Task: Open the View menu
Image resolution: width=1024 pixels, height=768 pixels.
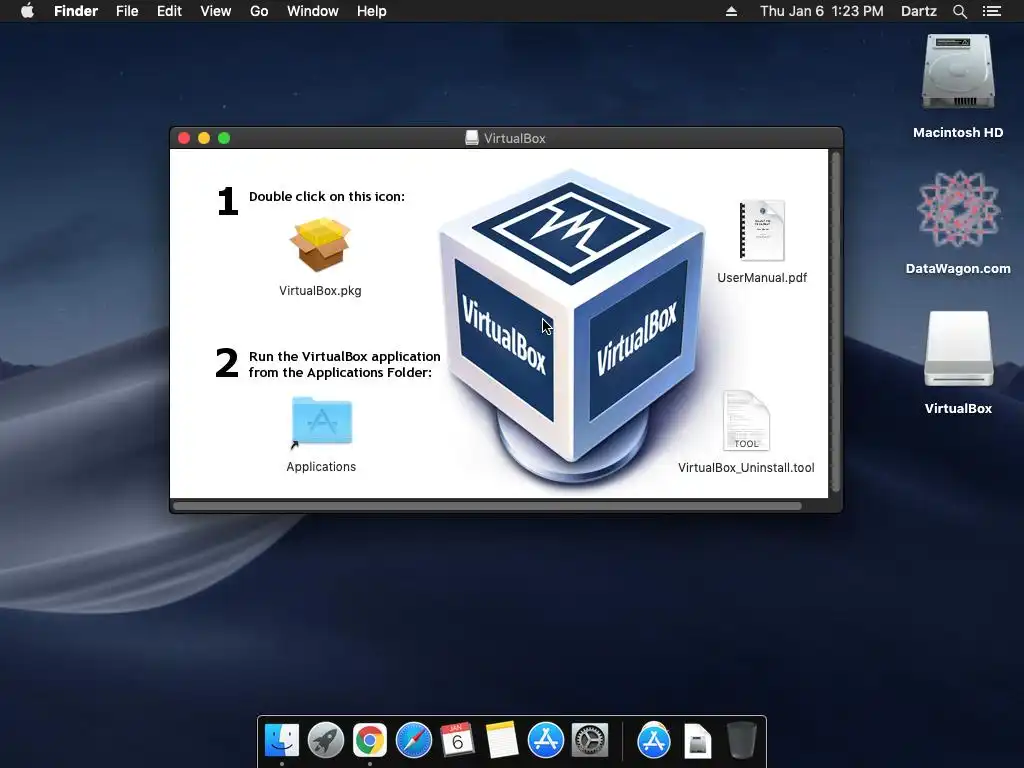Action: coord(216,11)
